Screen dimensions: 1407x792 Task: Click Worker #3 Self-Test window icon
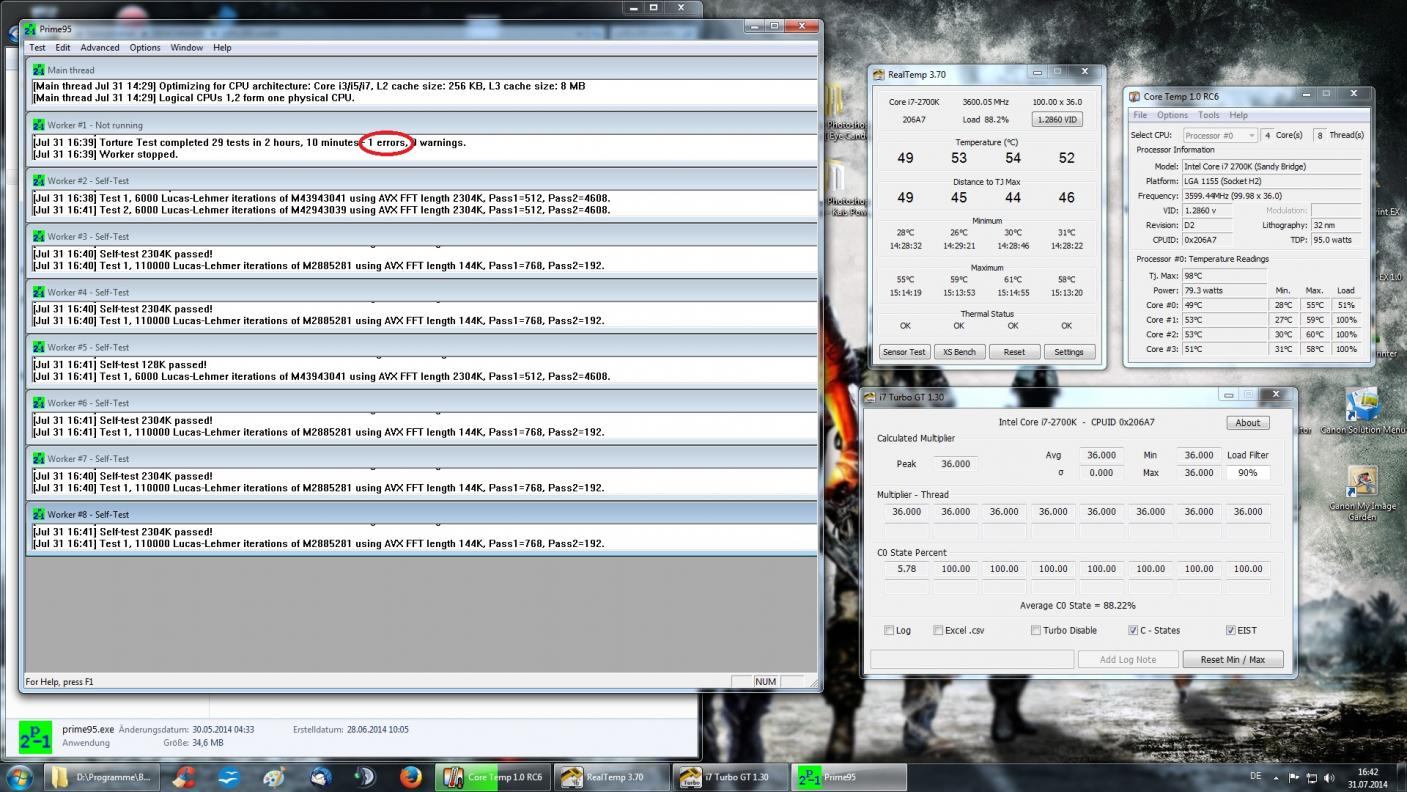pyautogui.click(x=39, y=237)
